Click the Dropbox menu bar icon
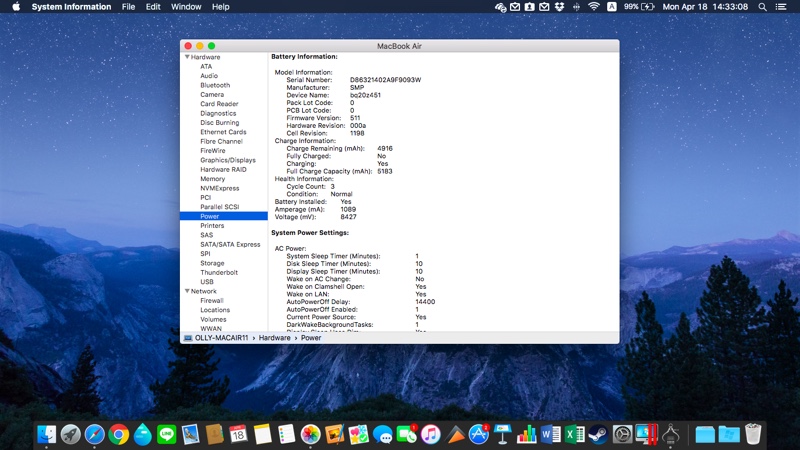 point(560,7)
